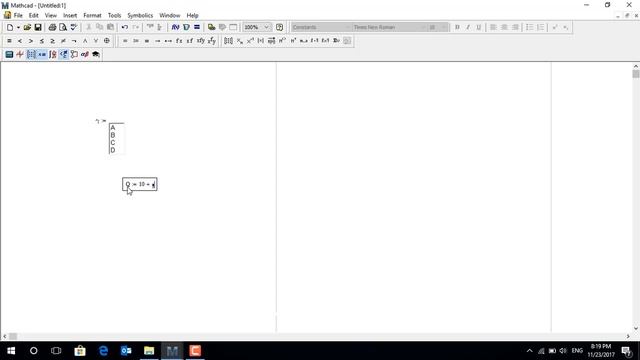Open the Greek symbol toolbar

(85, 54)
